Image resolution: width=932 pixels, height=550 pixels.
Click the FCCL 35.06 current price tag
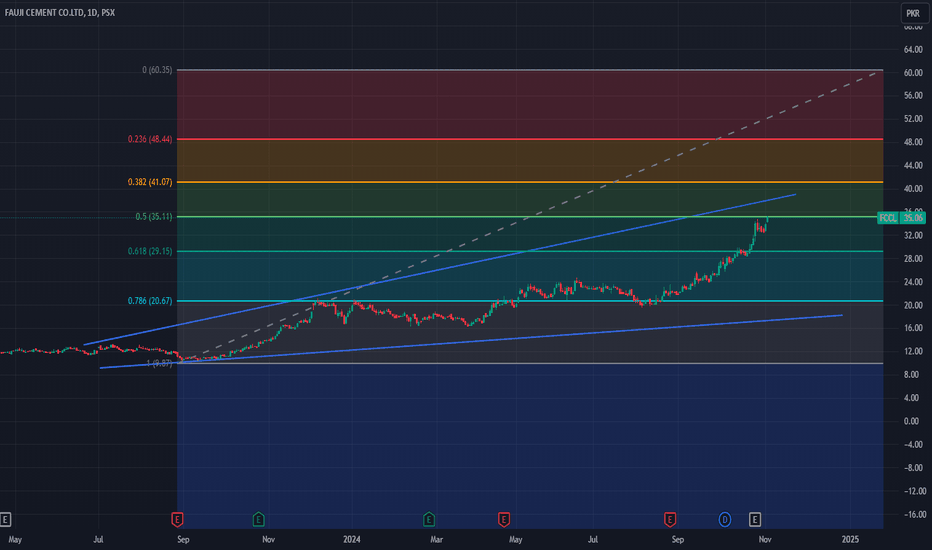[901, 218]
